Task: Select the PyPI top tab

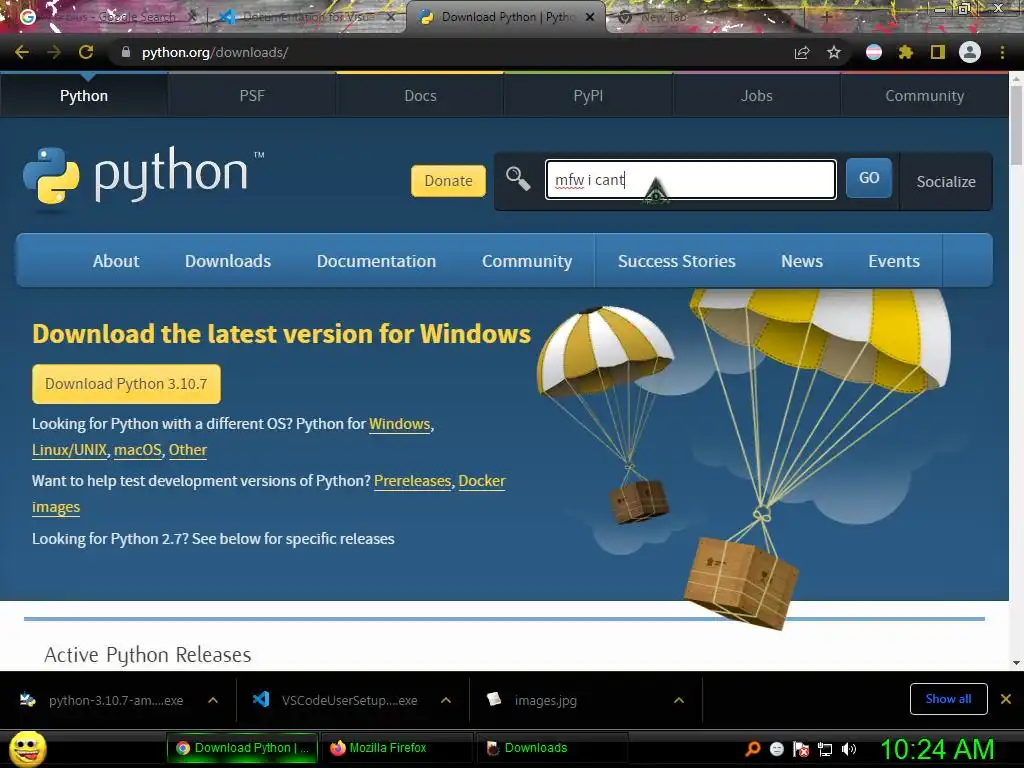Action: point(588,95)
